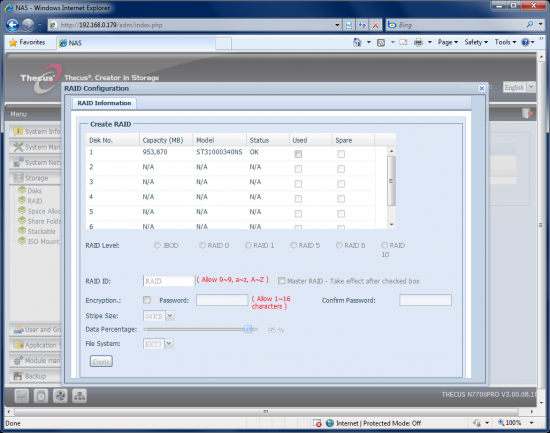The image size is (550, 433).
Task: Click the fan status icon in bottom bar
Action: 60,396
